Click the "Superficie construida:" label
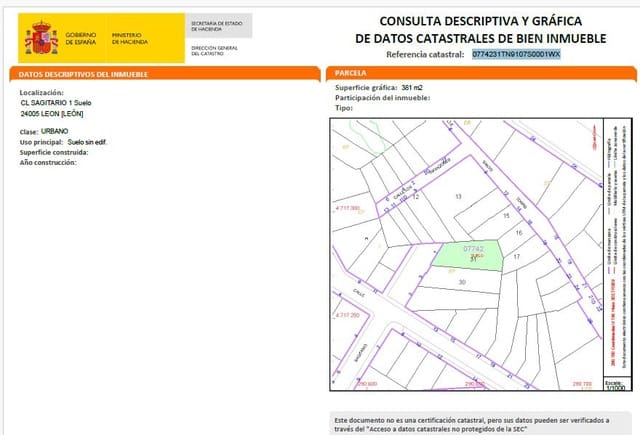 pyautogui.click(x=54, y=152)
